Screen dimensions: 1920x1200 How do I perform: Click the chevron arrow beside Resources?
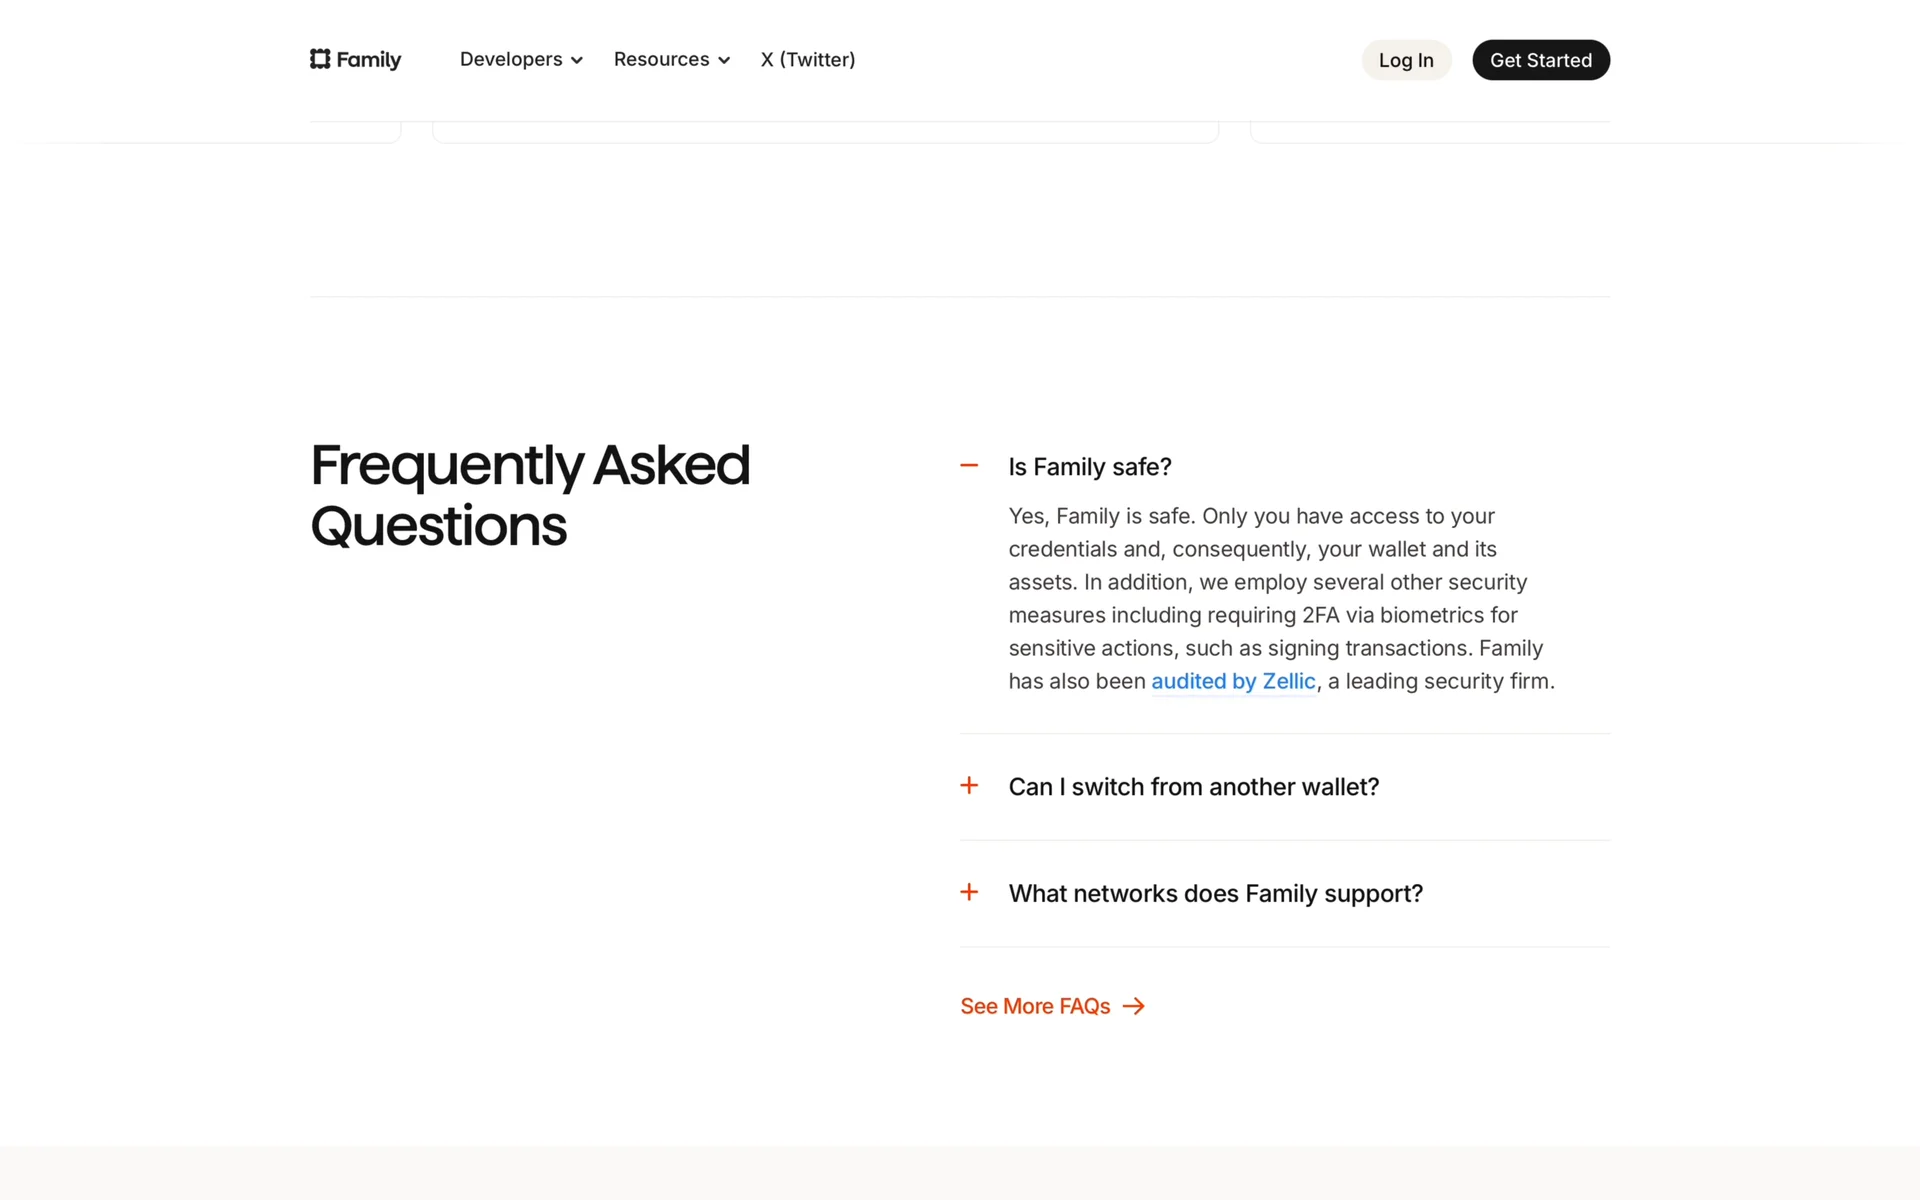point(724,61)
